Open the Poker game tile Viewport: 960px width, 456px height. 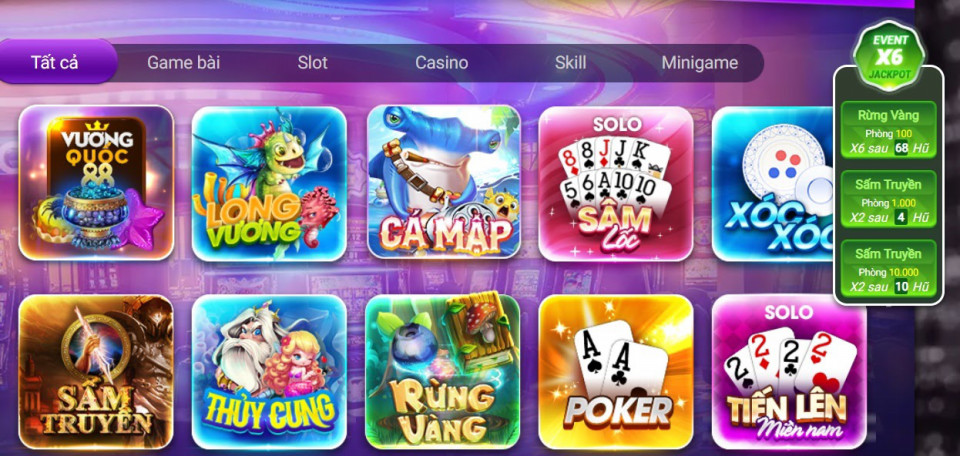tap(616, 372)
